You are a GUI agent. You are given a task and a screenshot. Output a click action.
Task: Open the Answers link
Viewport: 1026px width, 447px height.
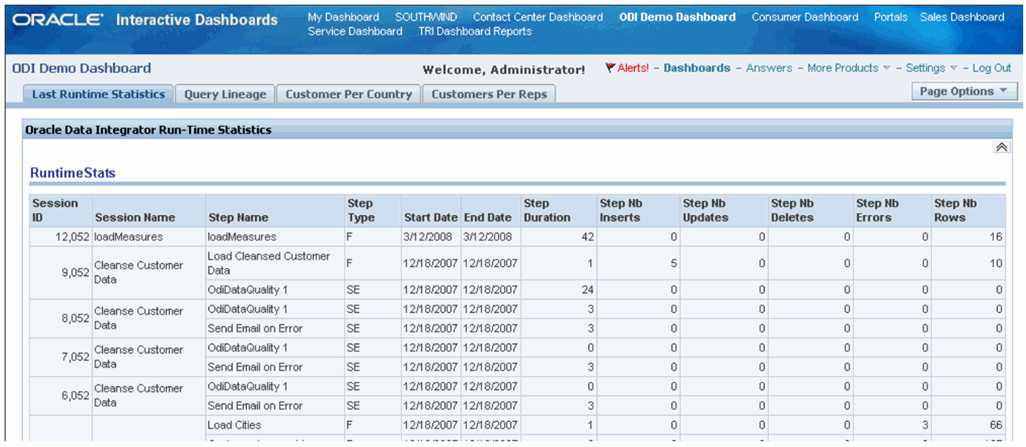tap(769, 68)
